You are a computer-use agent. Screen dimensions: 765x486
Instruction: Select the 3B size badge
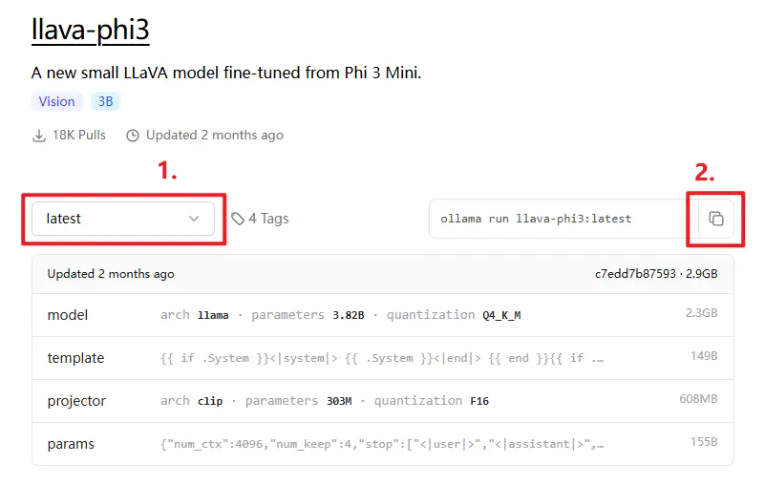(x=105, y=101)
